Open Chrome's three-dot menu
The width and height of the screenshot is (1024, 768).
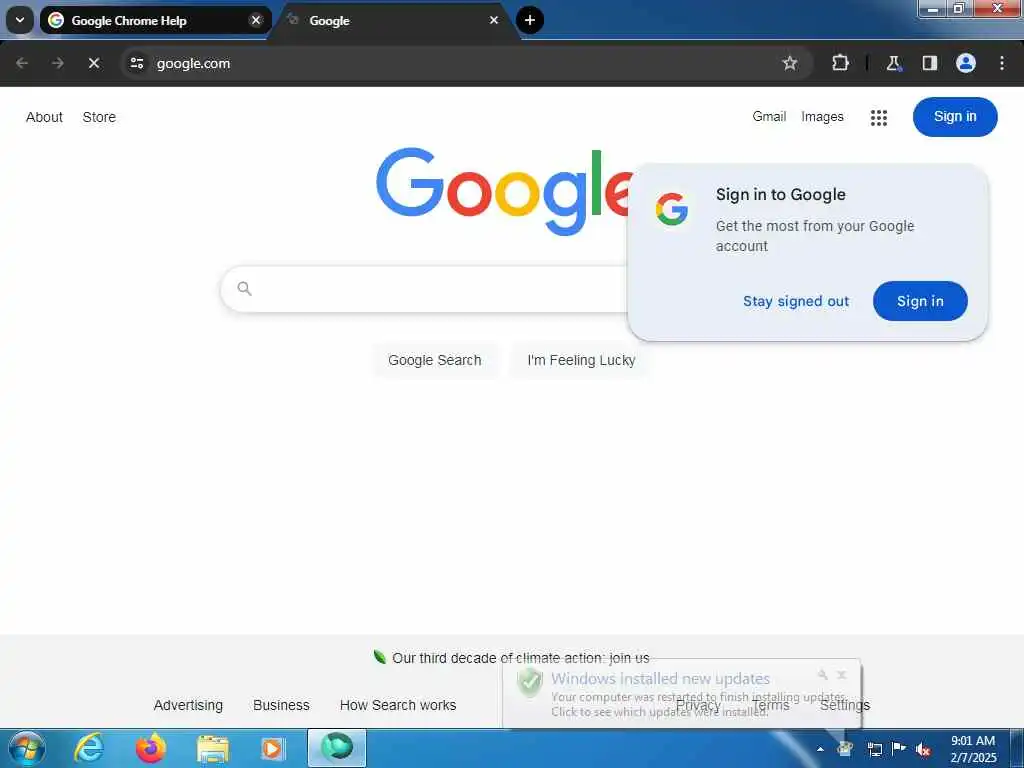(1001, 63)
